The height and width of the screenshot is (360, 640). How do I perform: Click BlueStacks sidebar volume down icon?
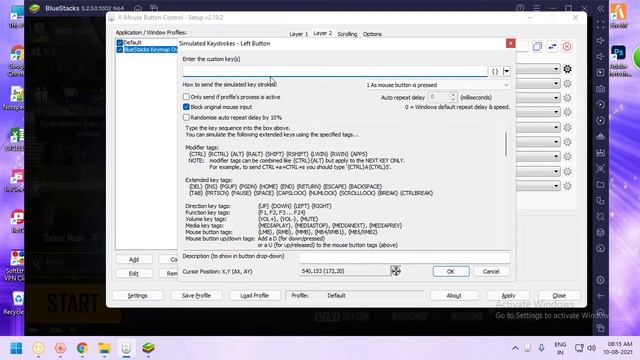[x=600, y=56]
